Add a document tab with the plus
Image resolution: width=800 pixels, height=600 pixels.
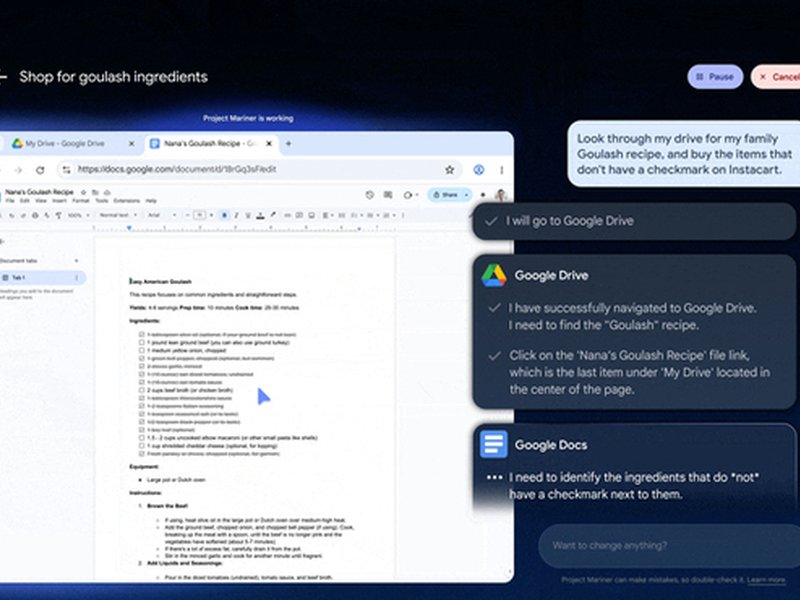[x=77, y=261]
